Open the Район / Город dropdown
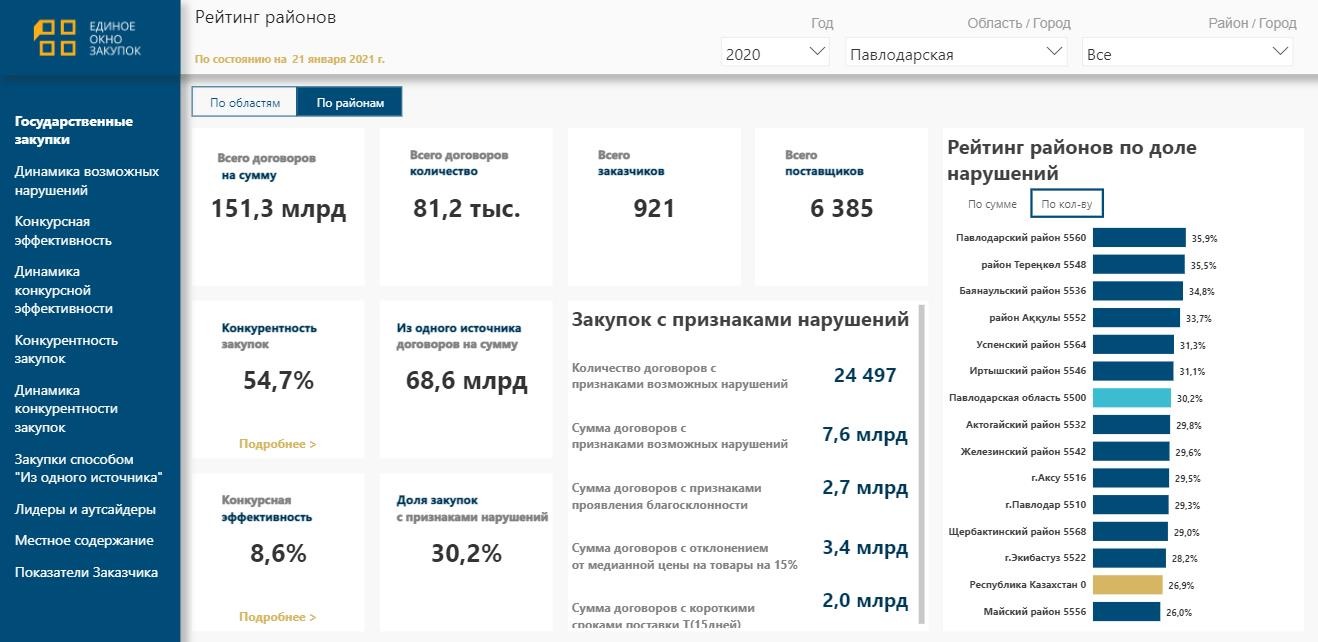The height and width of the screenshot is (642, 1318). [1187, 54]
